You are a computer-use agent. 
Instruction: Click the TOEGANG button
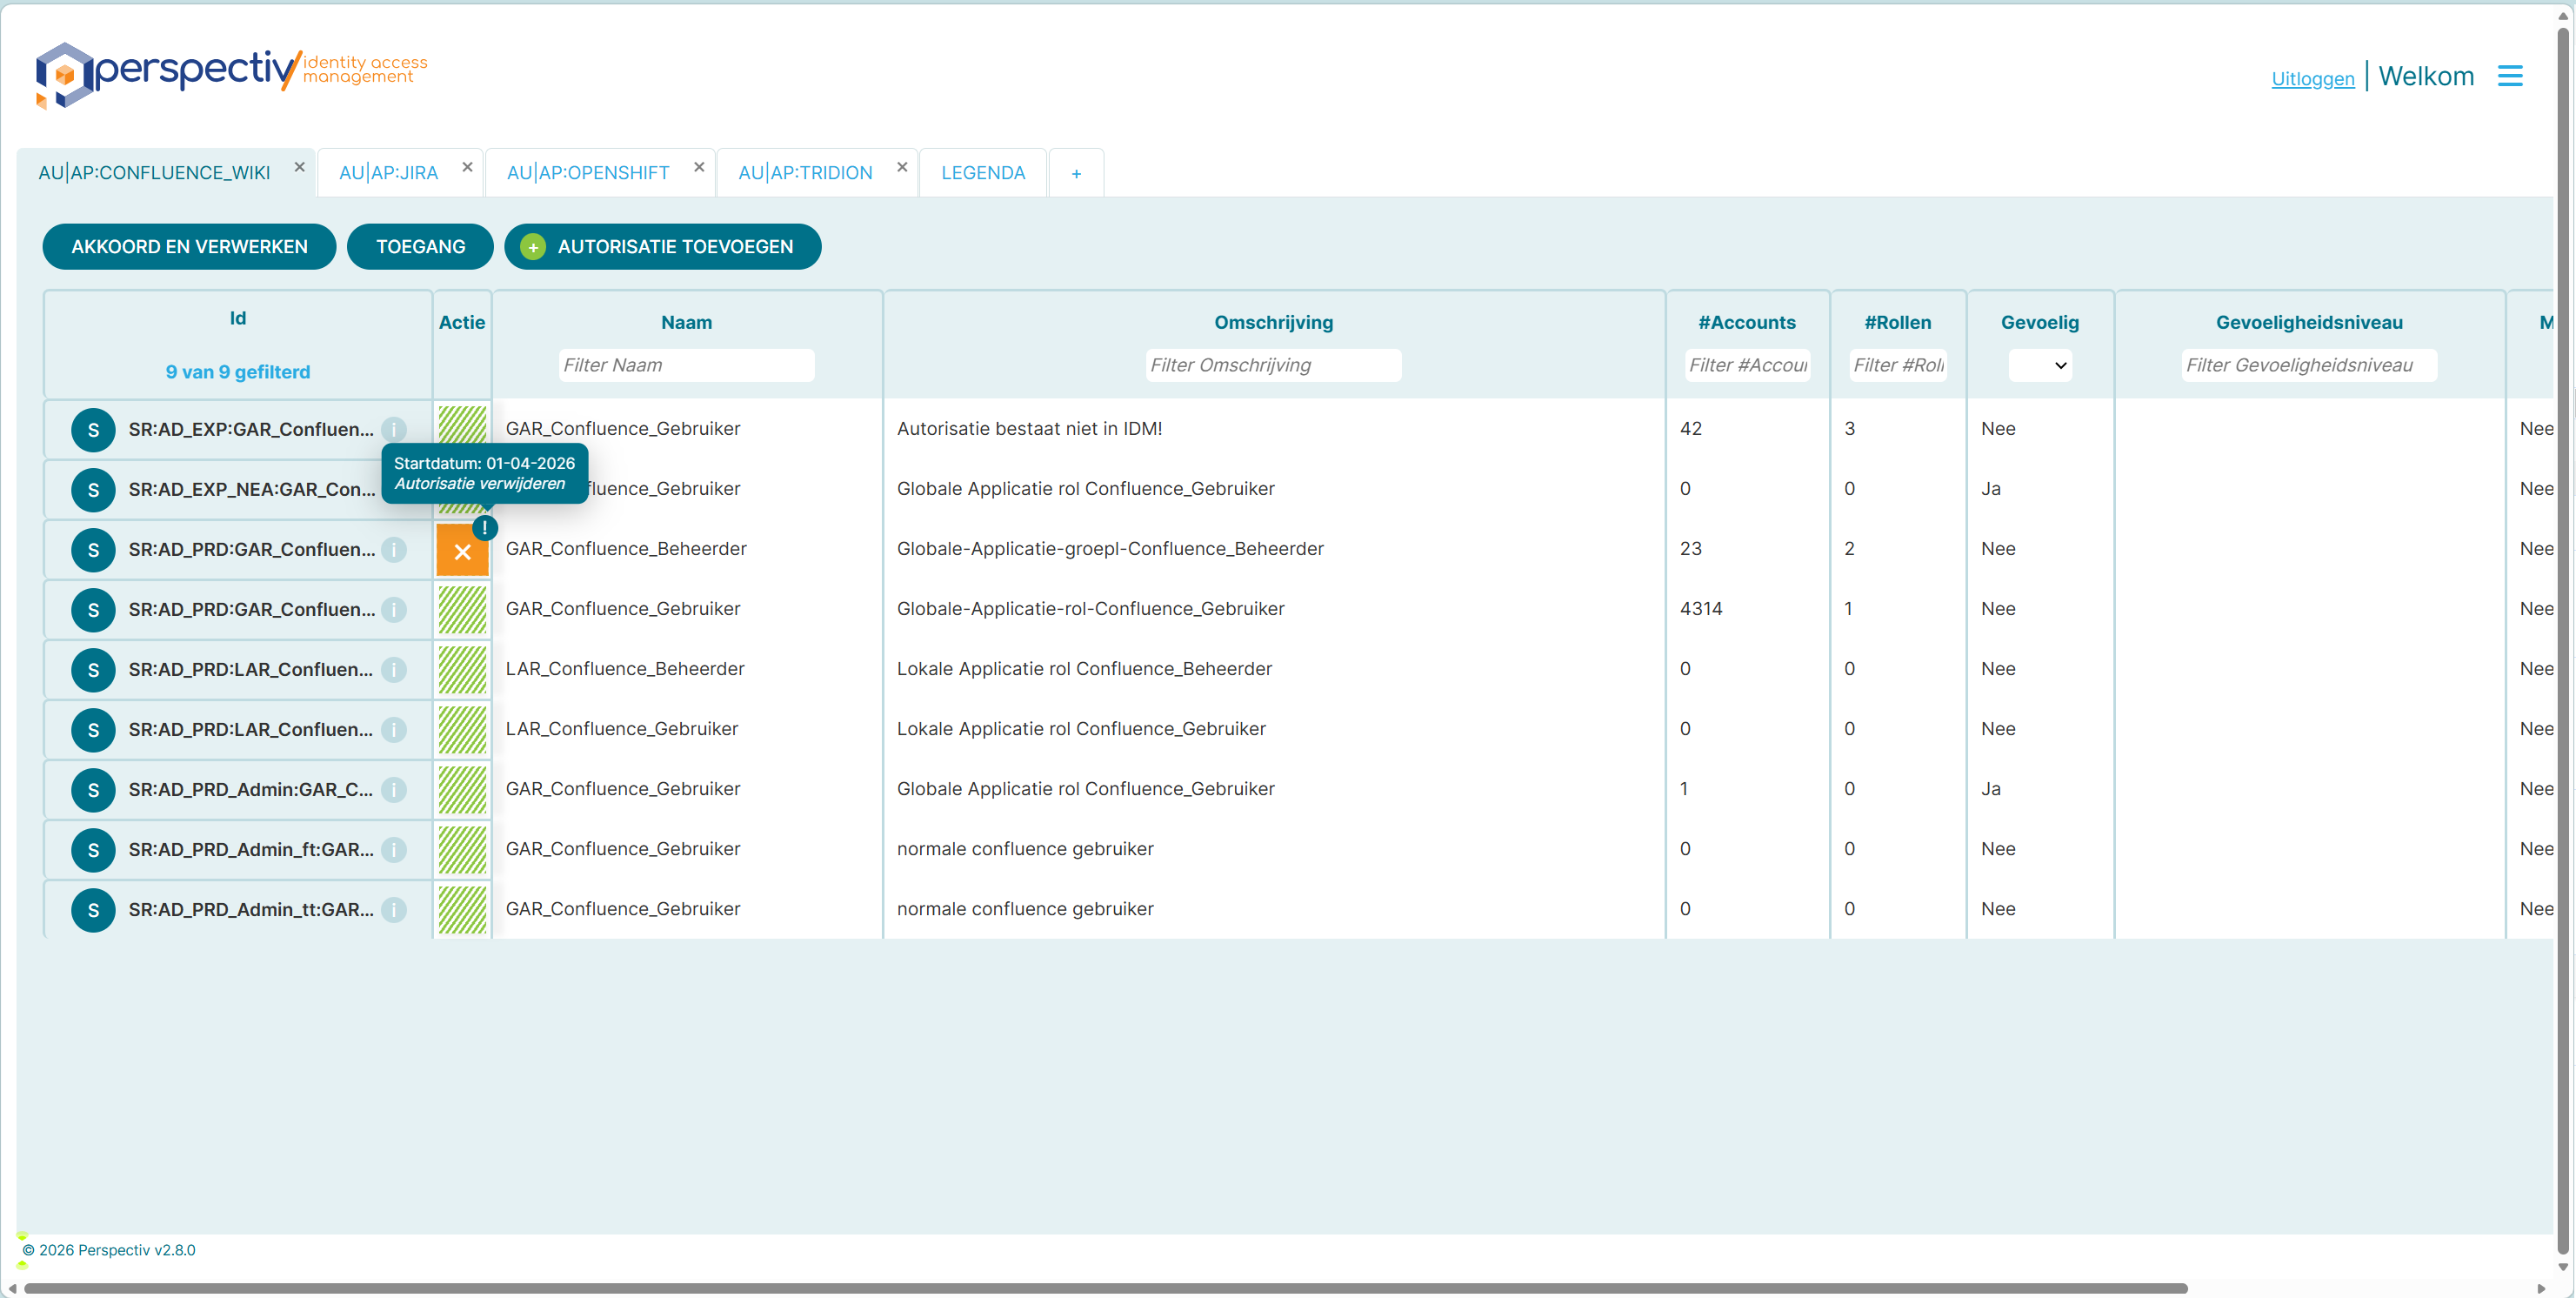420,247
